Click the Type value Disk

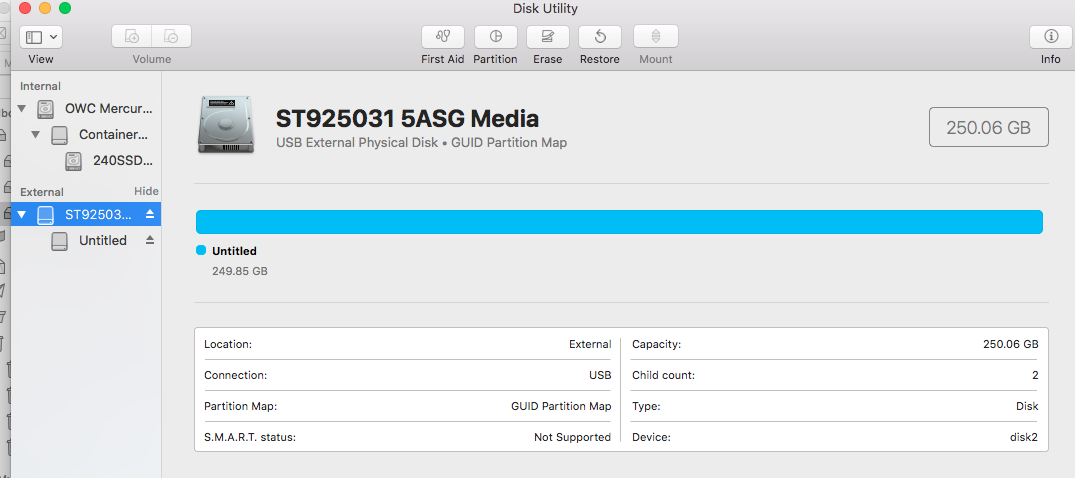pos(1027,406)
